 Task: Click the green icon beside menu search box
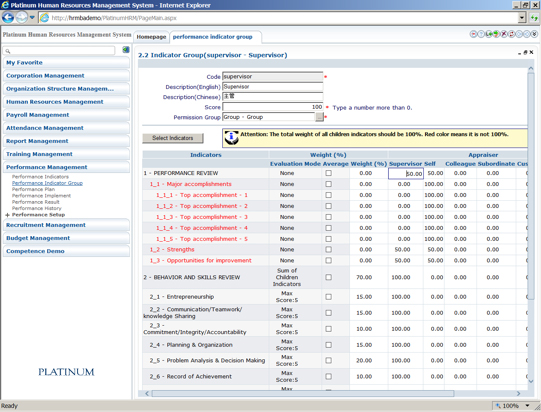click(x=126, y=50)
